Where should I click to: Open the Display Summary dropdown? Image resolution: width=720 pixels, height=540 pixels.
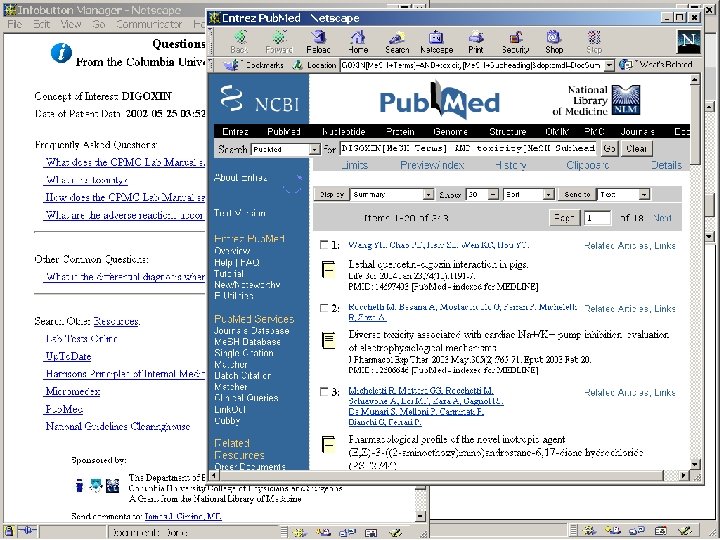(392, 195)
